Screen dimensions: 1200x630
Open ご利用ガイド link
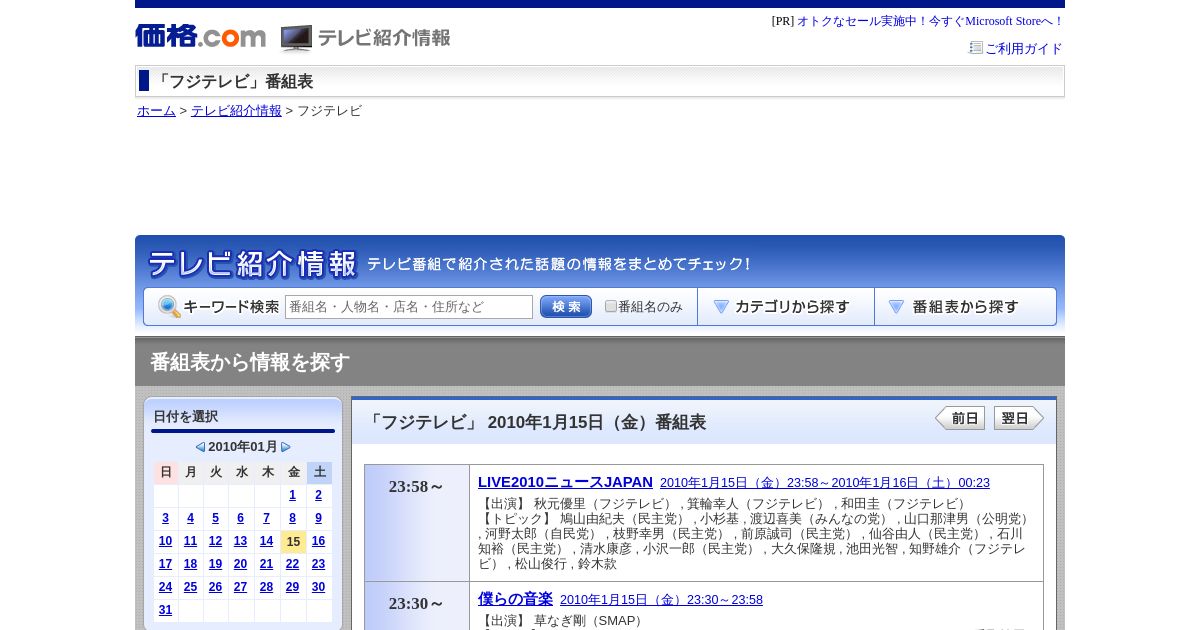[1023, 48]
